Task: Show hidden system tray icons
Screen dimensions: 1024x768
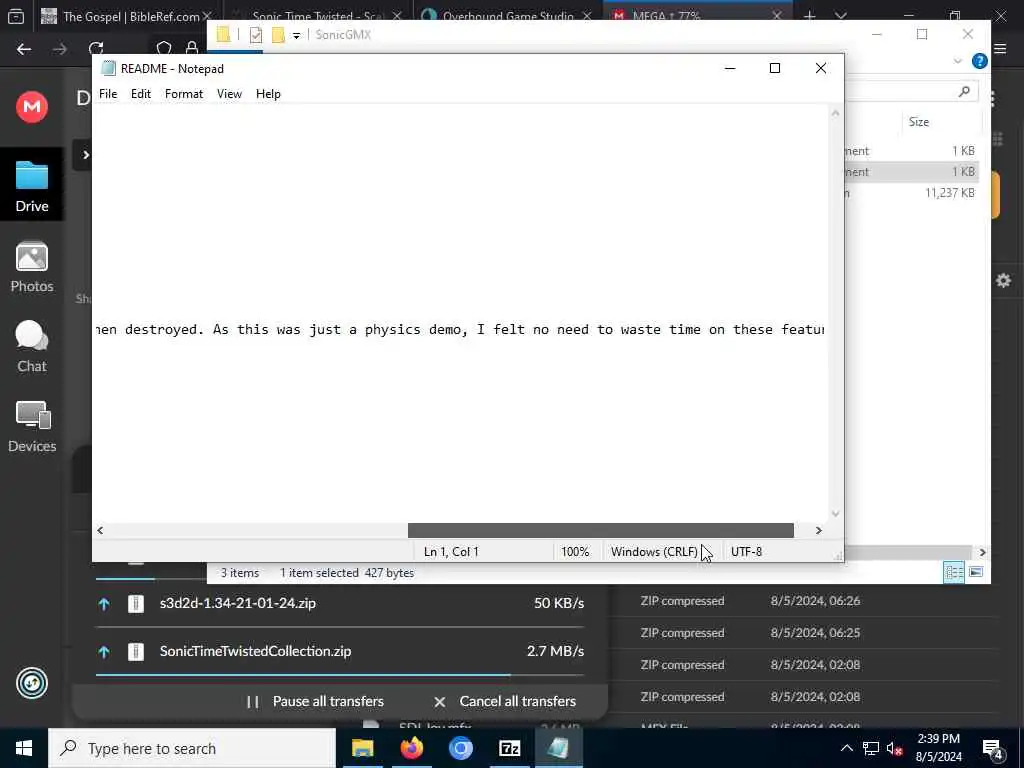Action: coord(846,748)
